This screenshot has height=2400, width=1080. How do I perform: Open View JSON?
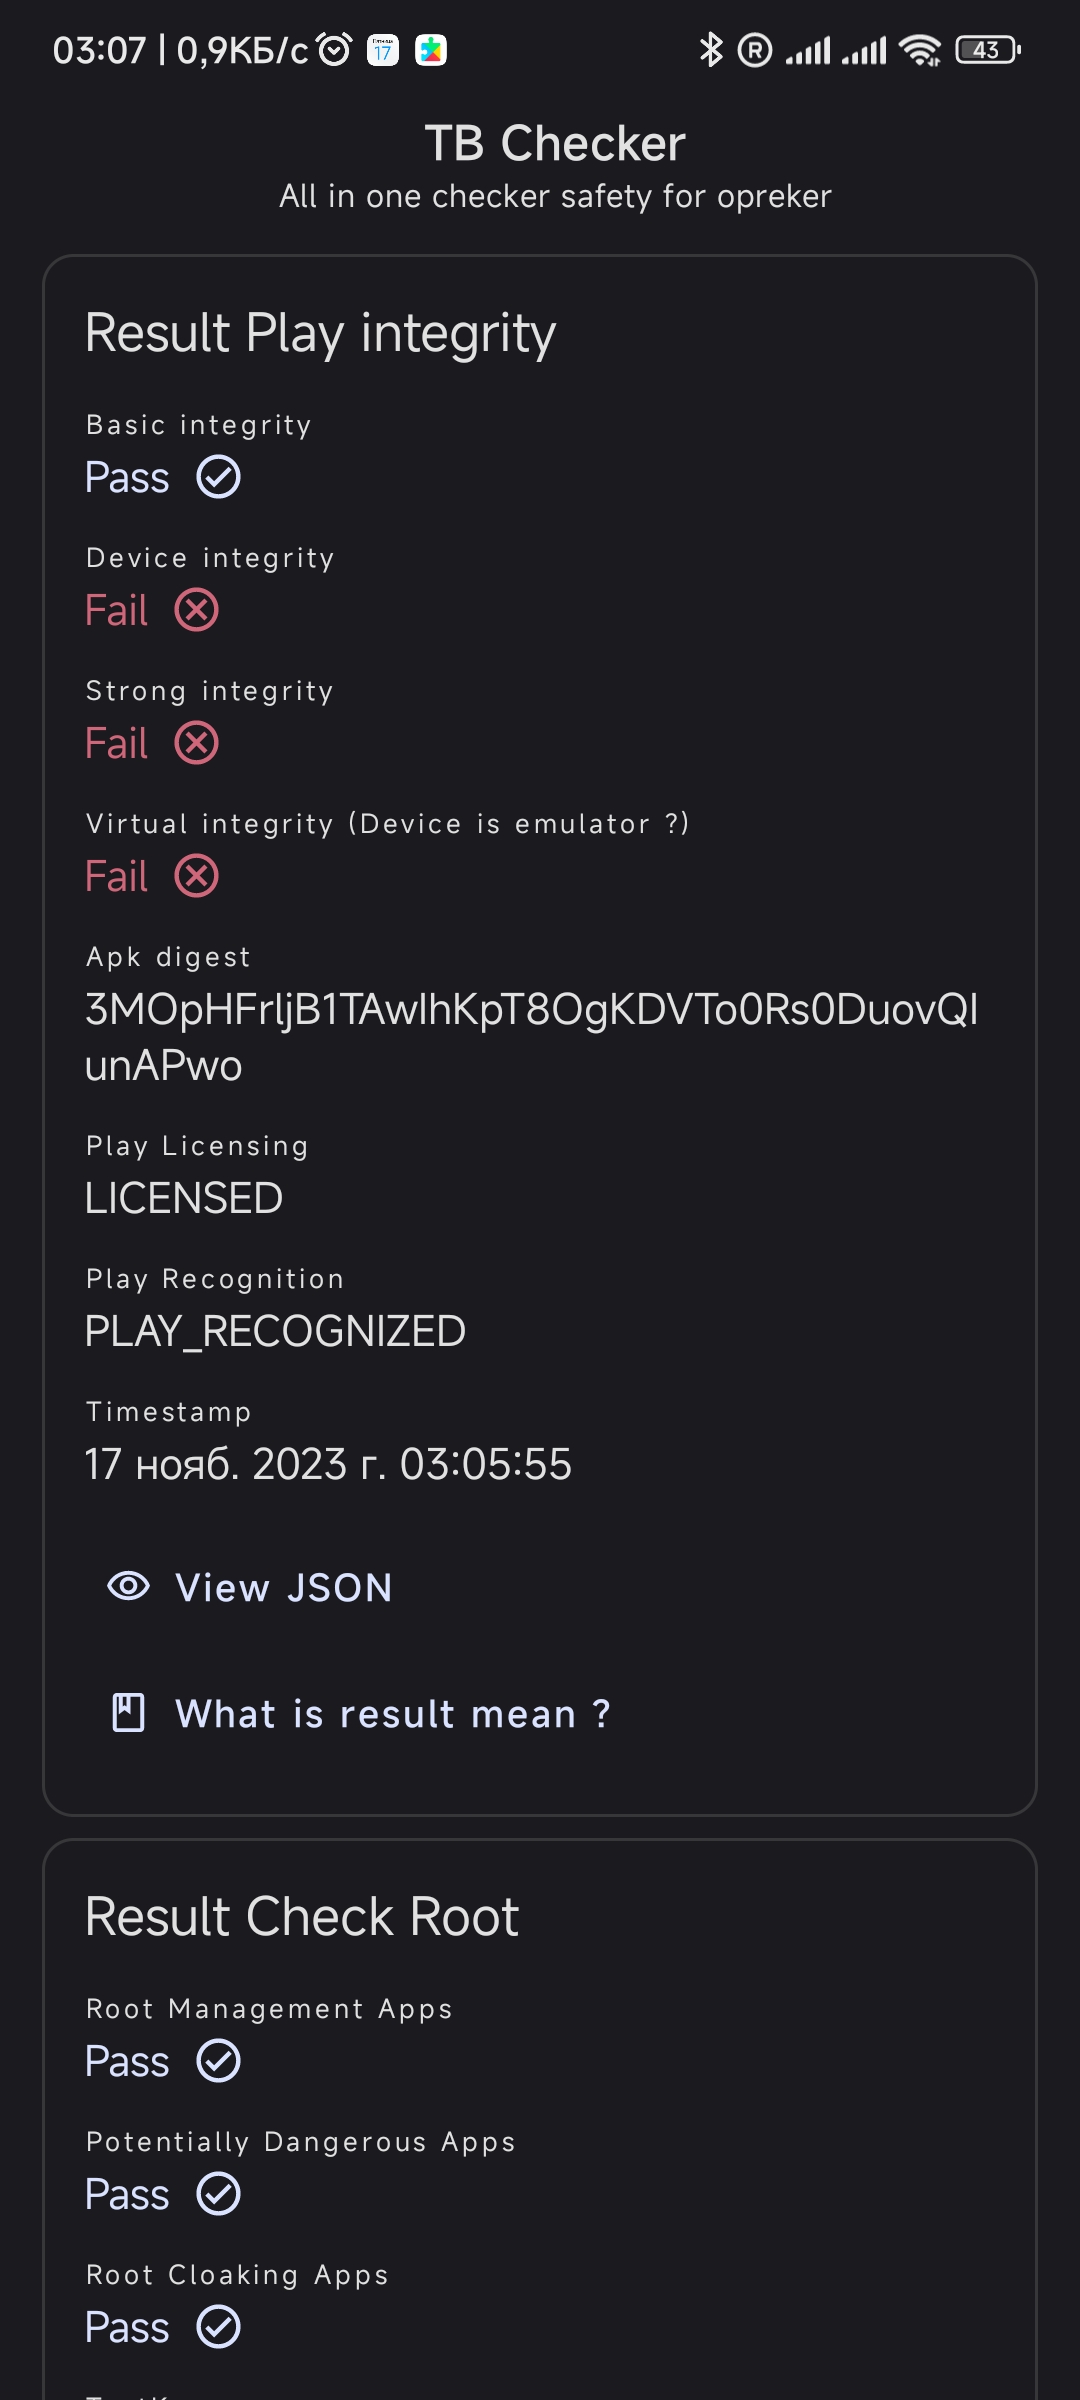(x=250, y=1587)
